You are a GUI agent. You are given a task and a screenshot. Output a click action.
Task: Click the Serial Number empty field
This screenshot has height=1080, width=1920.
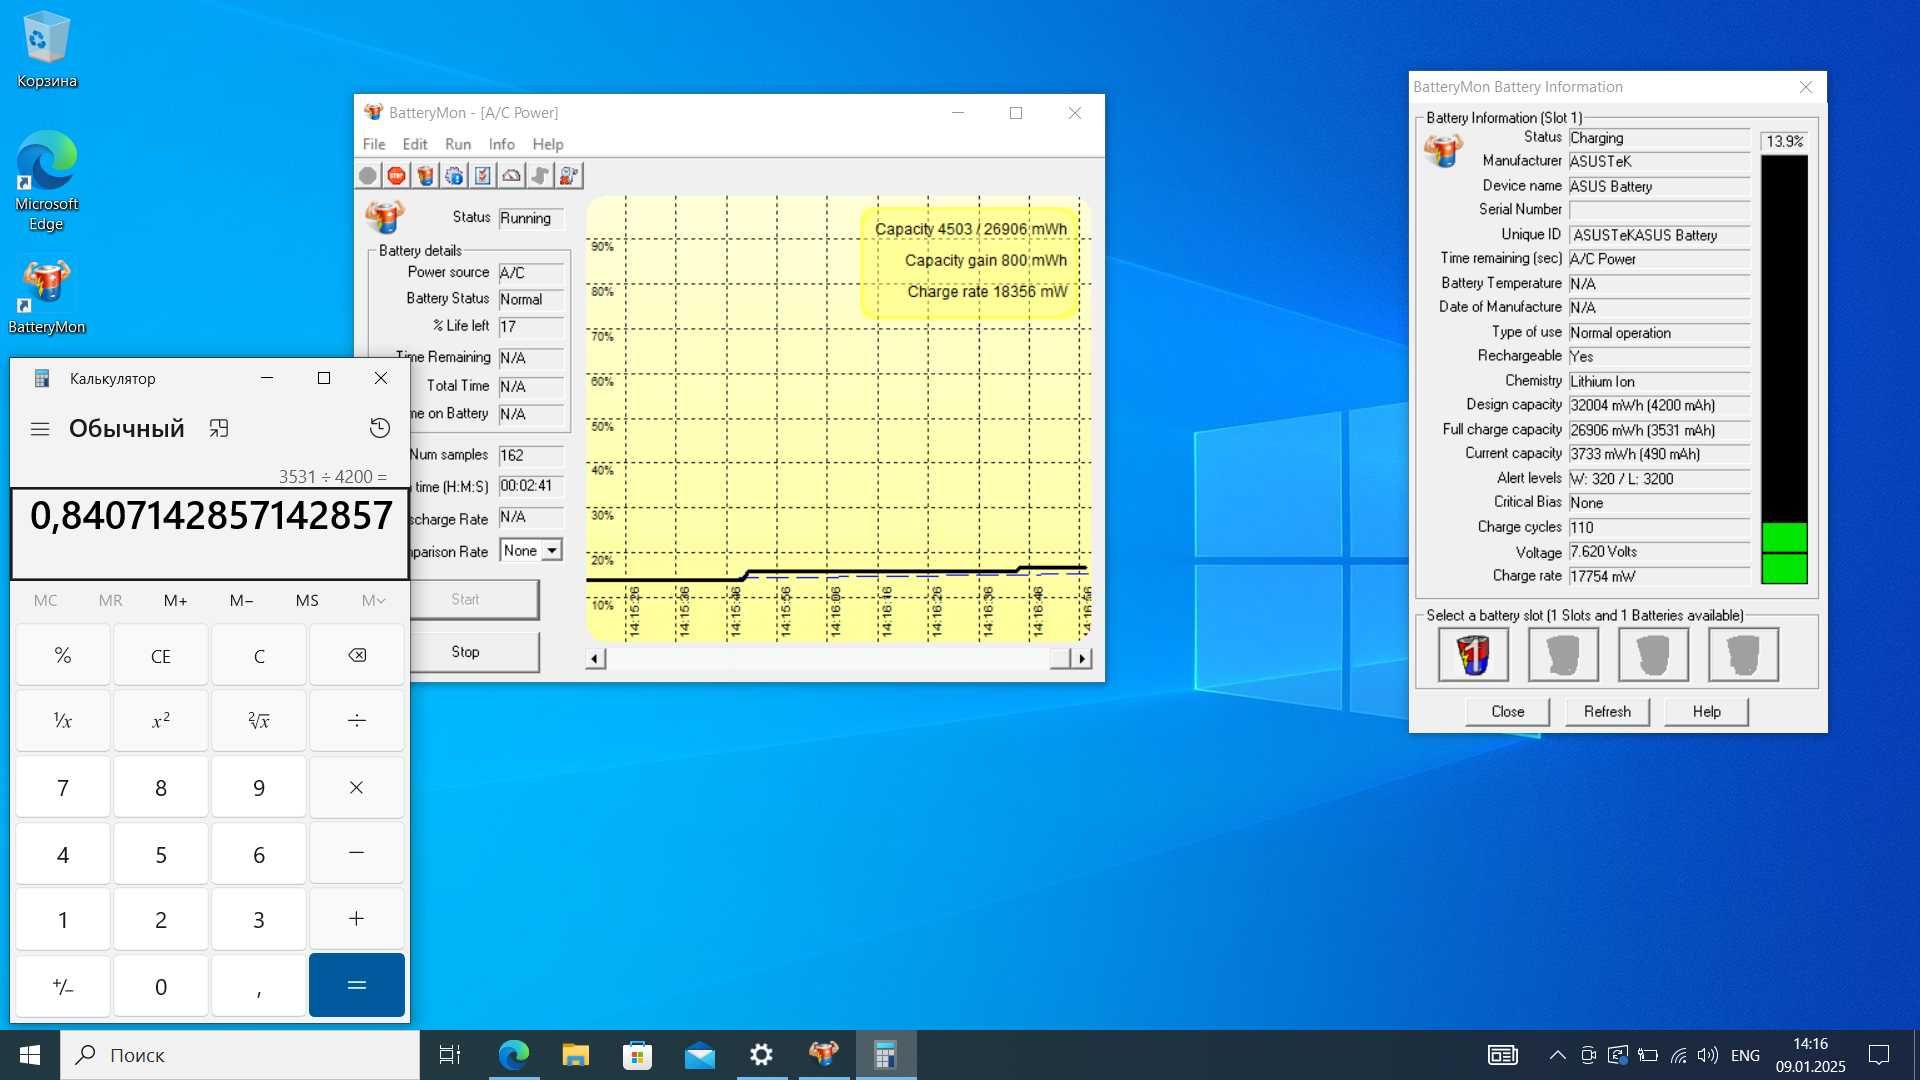coord(1659,211)
